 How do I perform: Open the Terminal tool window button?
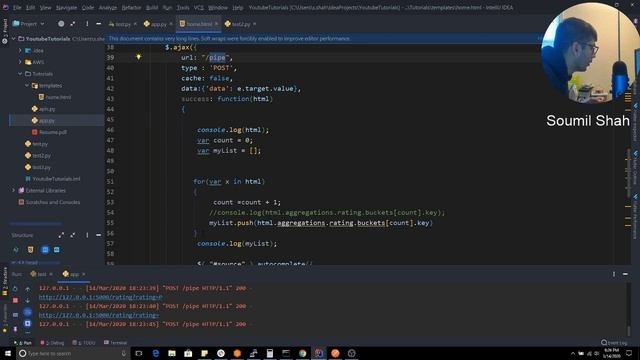click(x=116, y=343)
